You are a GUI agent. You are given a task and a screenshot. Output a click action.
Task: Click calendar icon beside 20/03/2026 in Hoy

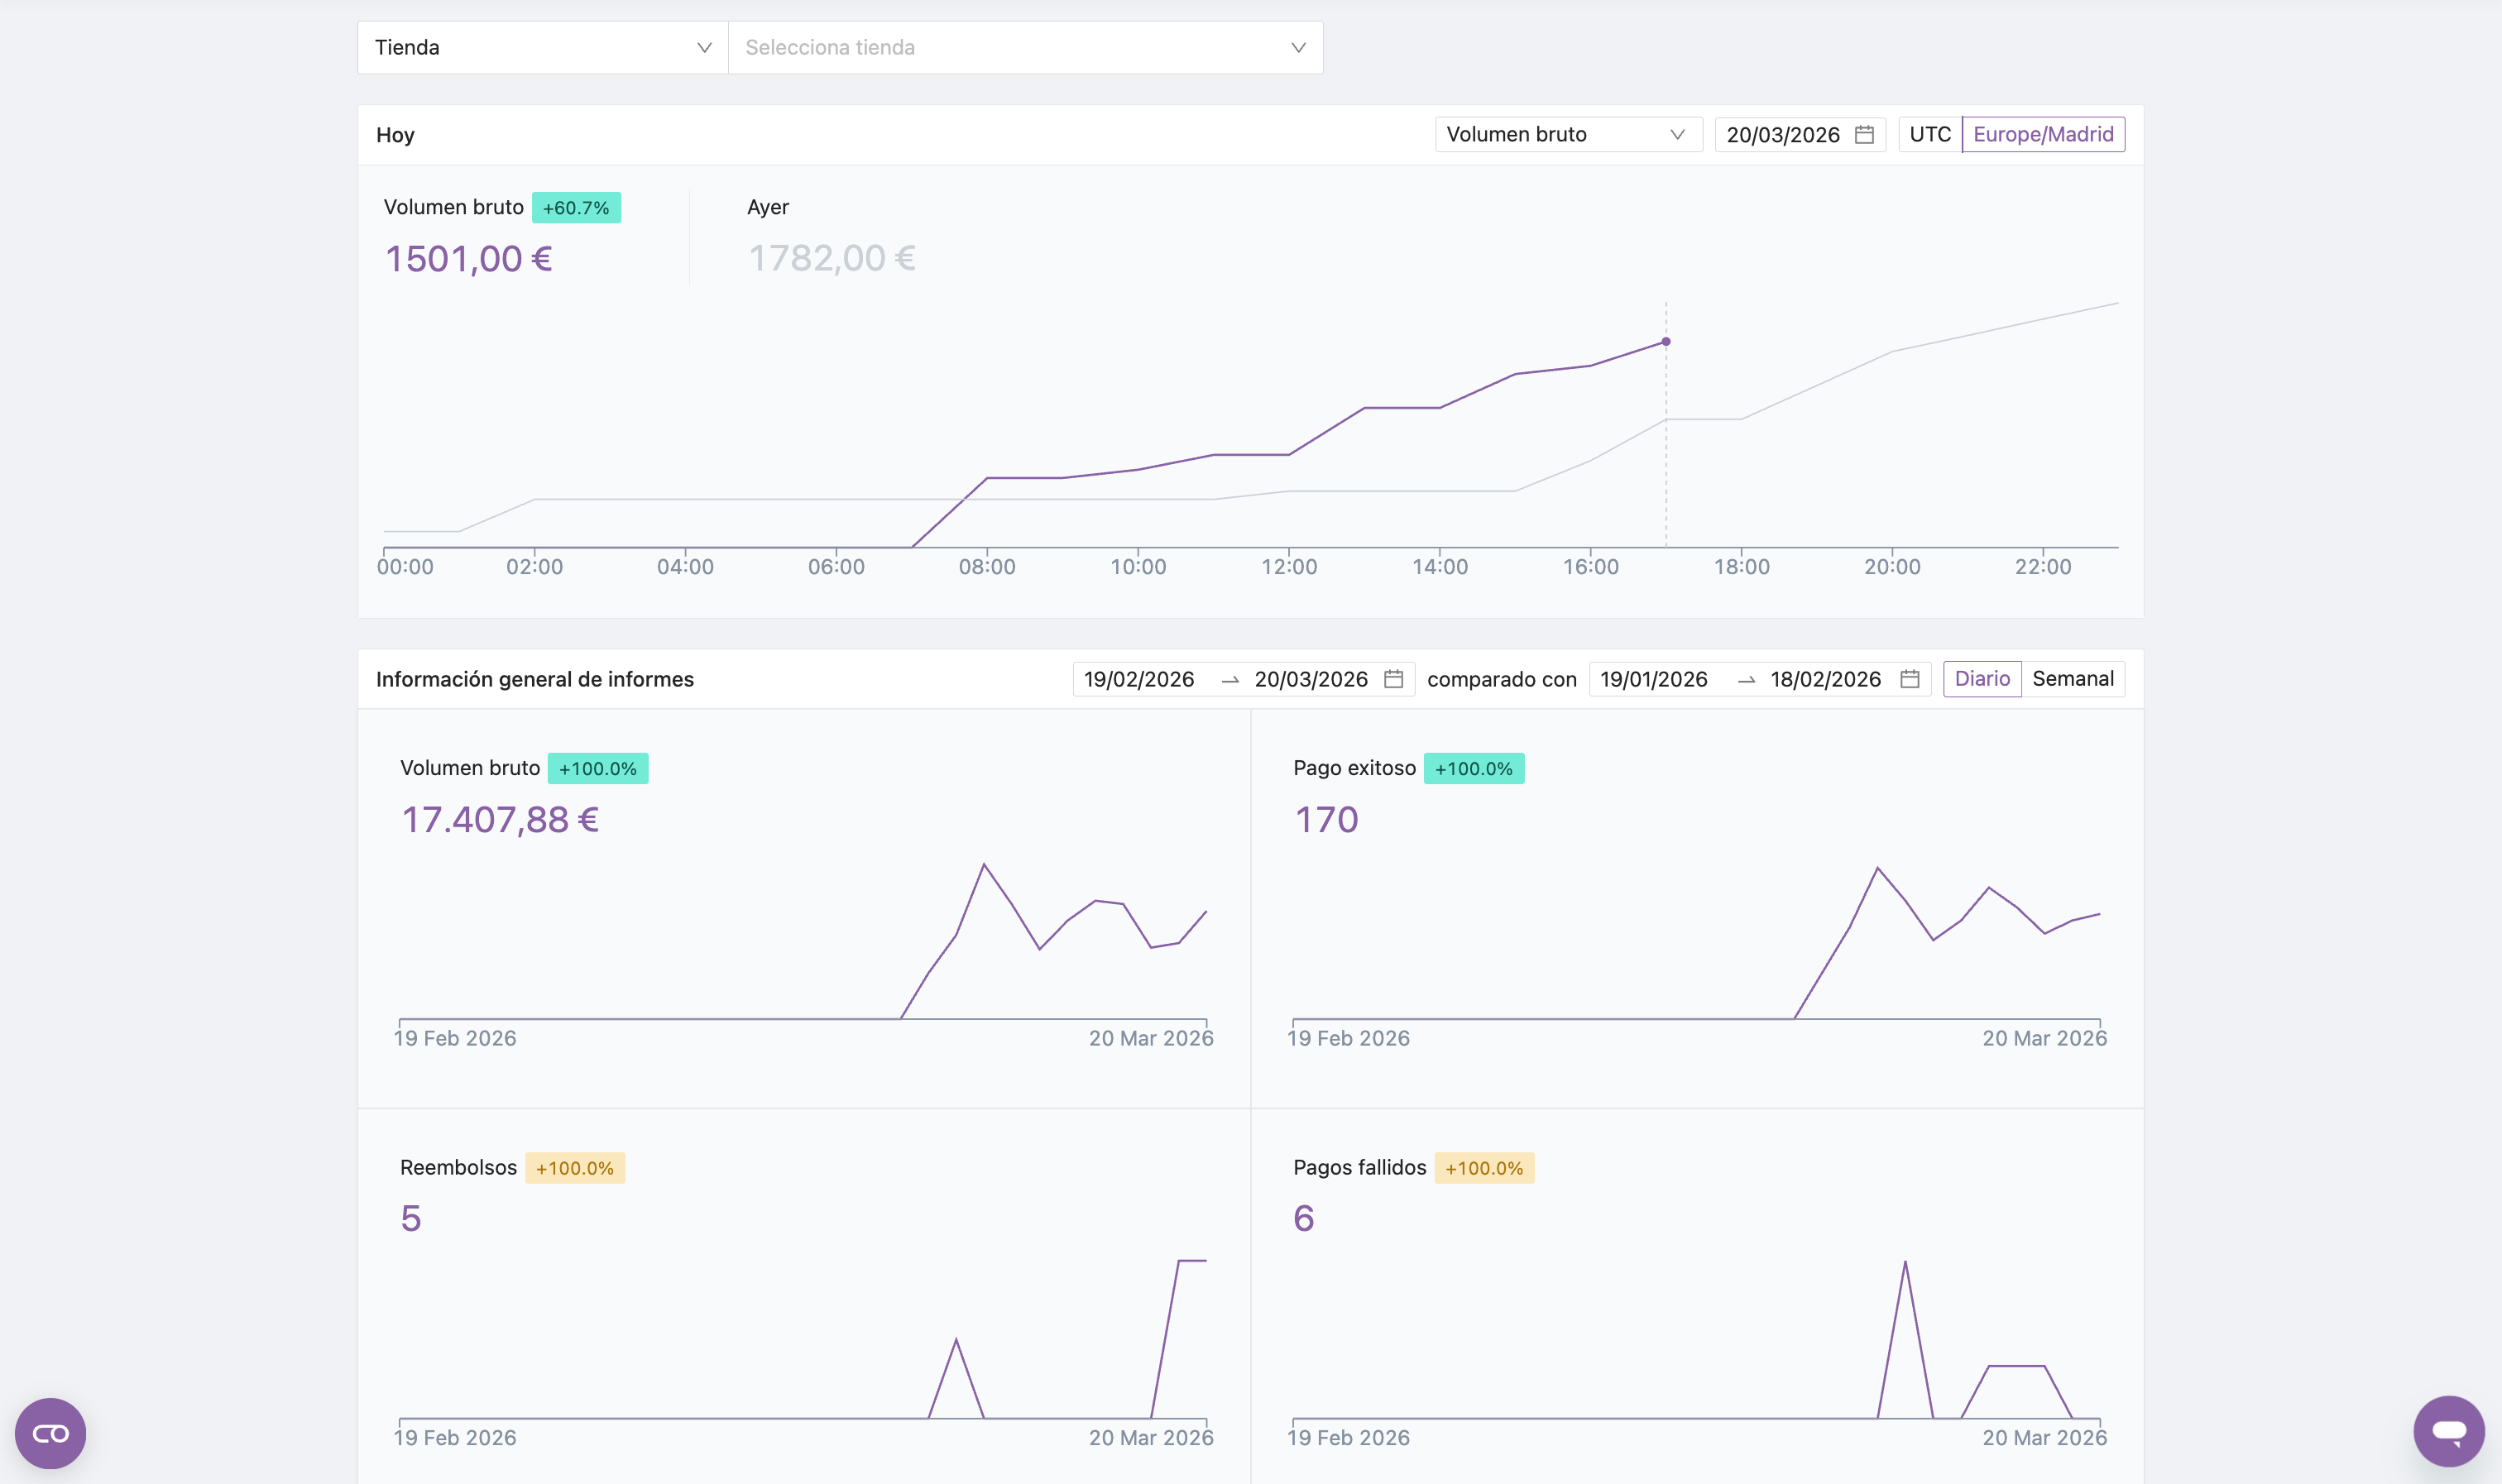[x=1864, y=134]
